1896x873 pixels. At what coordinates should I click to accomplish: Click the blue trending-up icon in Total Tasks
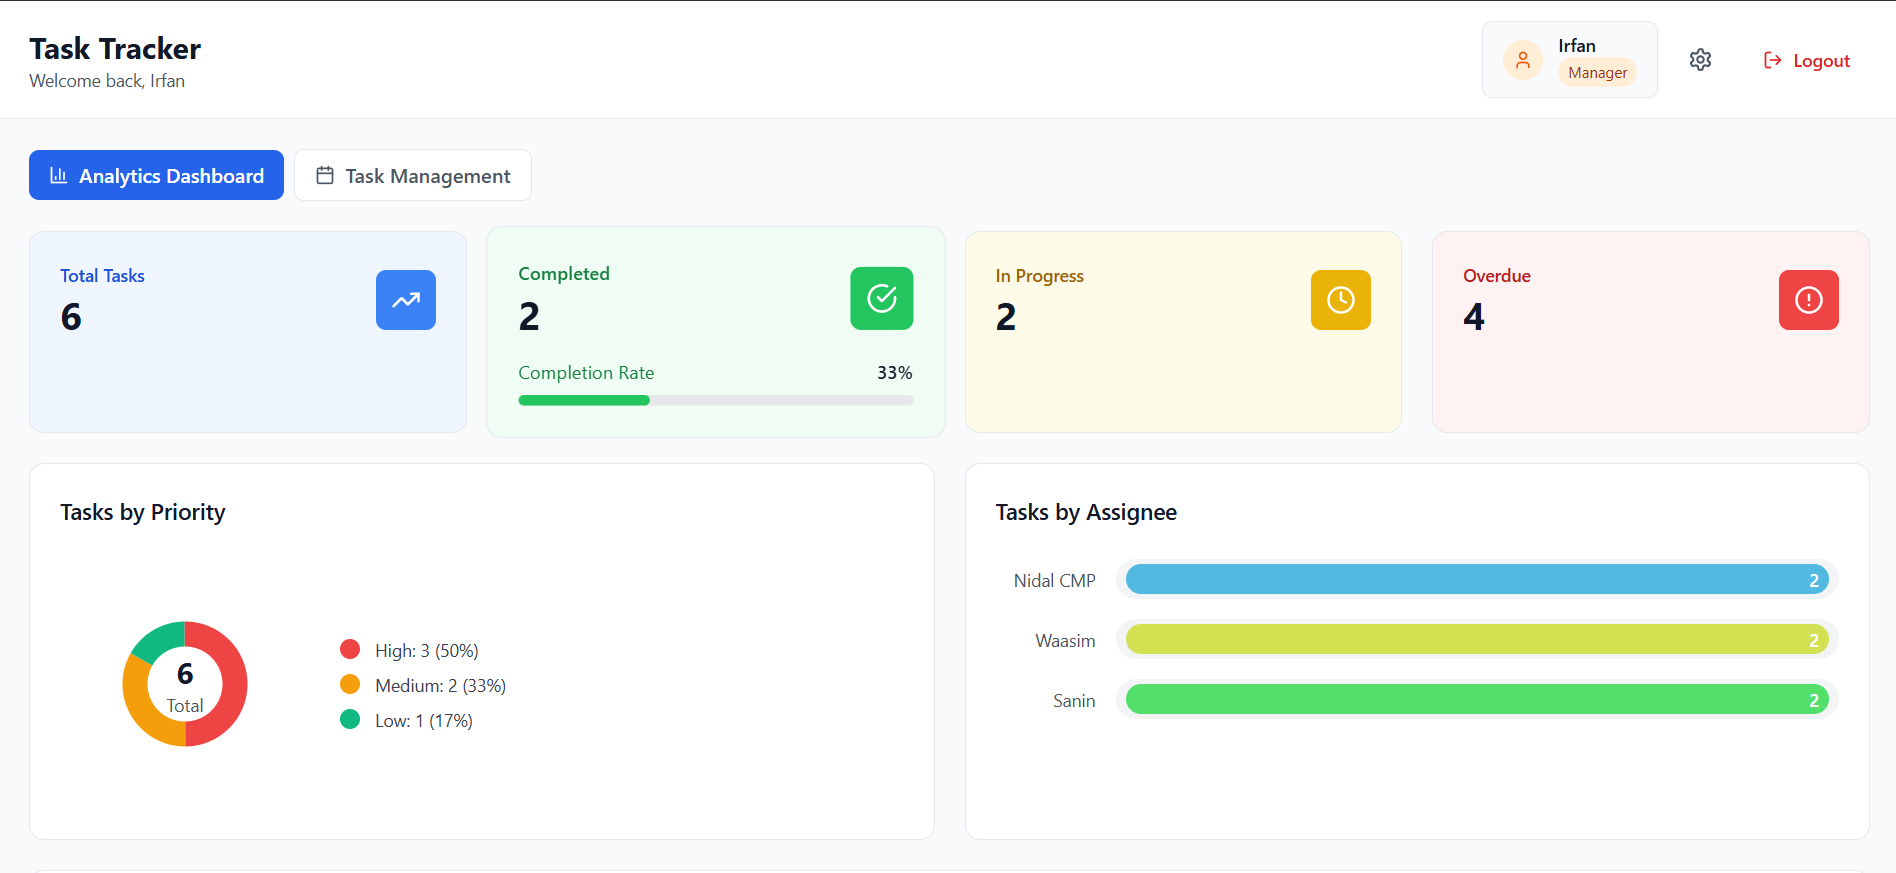406,300
